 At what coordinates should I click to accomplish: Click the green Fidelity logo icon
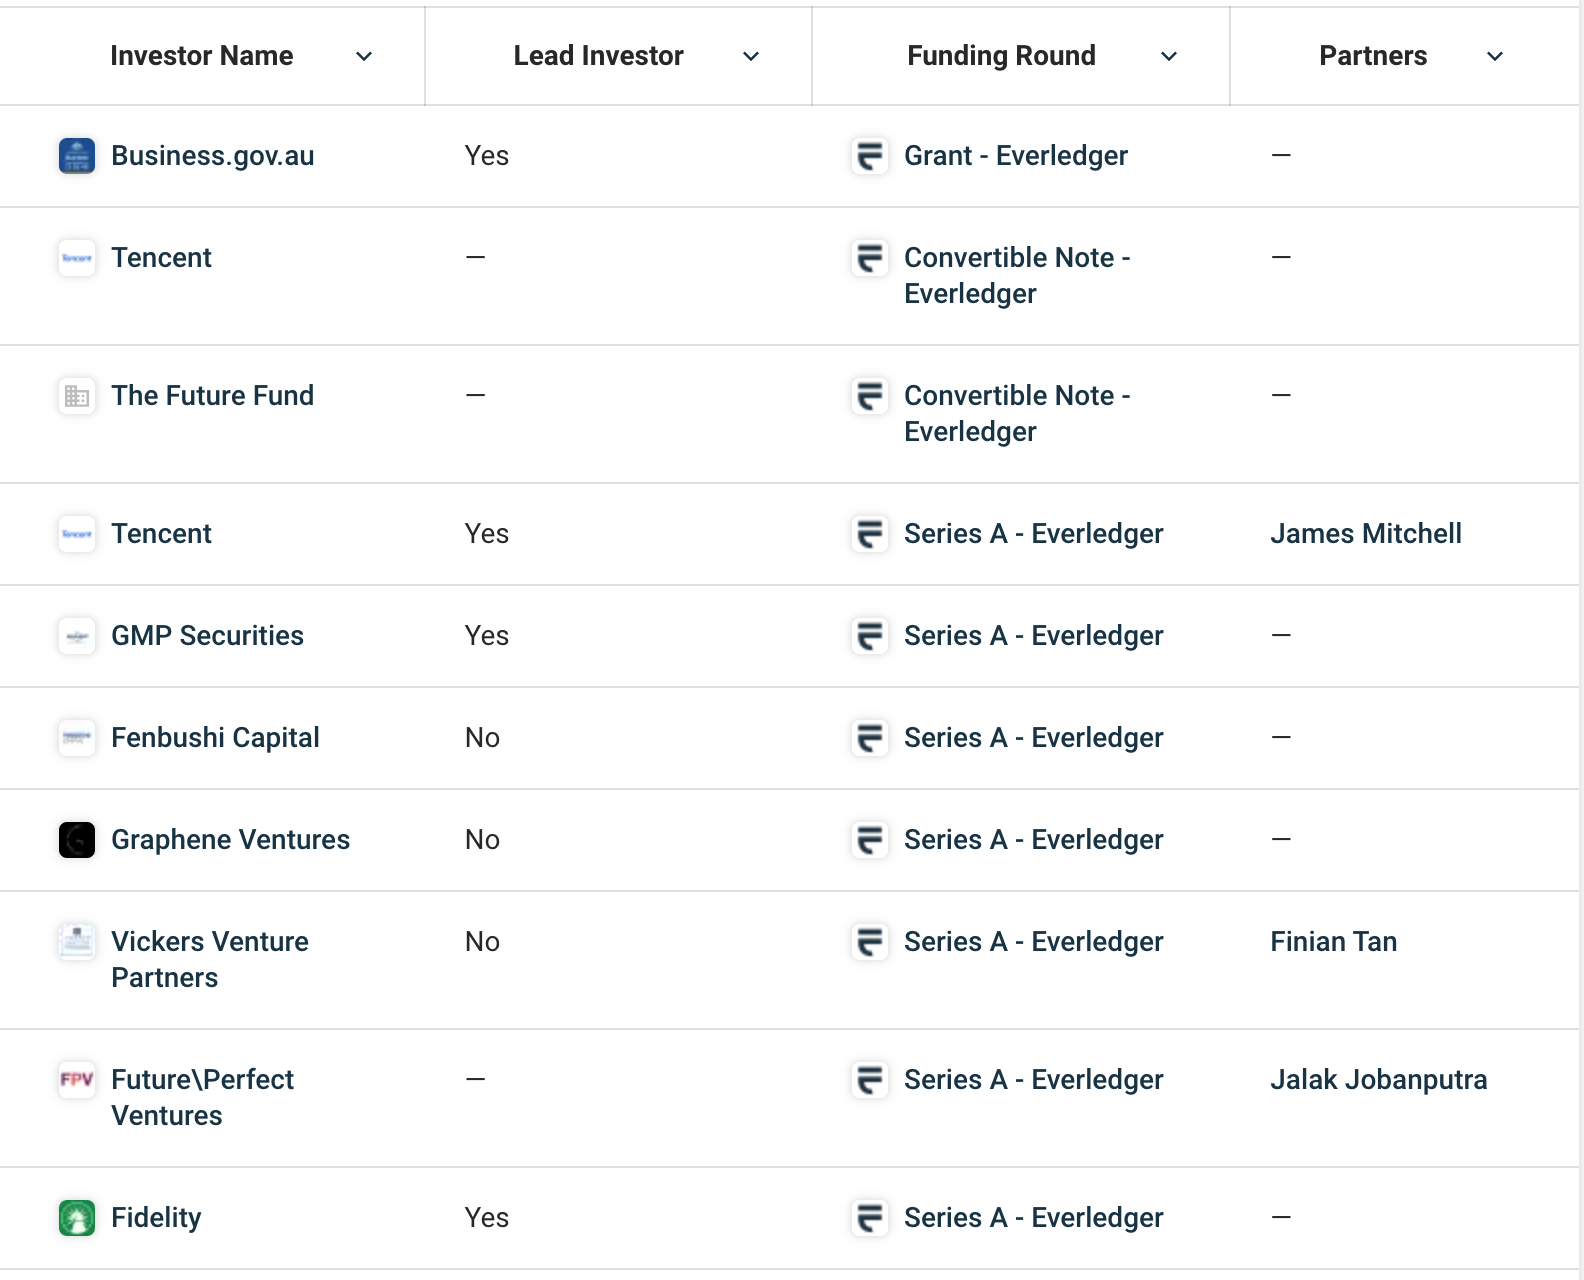[x=77, y=1218]
